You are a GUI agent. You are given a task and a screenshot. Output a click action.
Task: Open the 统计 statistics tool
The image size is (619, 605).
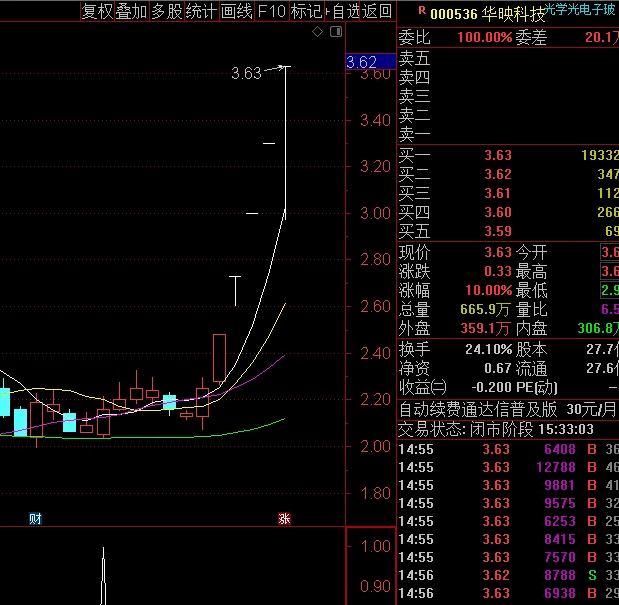[x=200, y=11]
